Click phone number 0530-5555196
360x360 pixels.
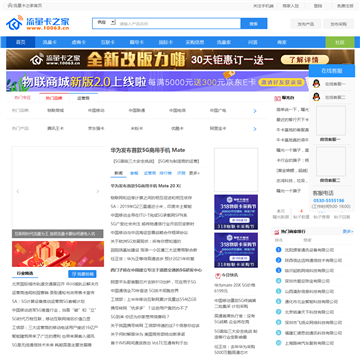pyautogui.click(x=329, y=201)
